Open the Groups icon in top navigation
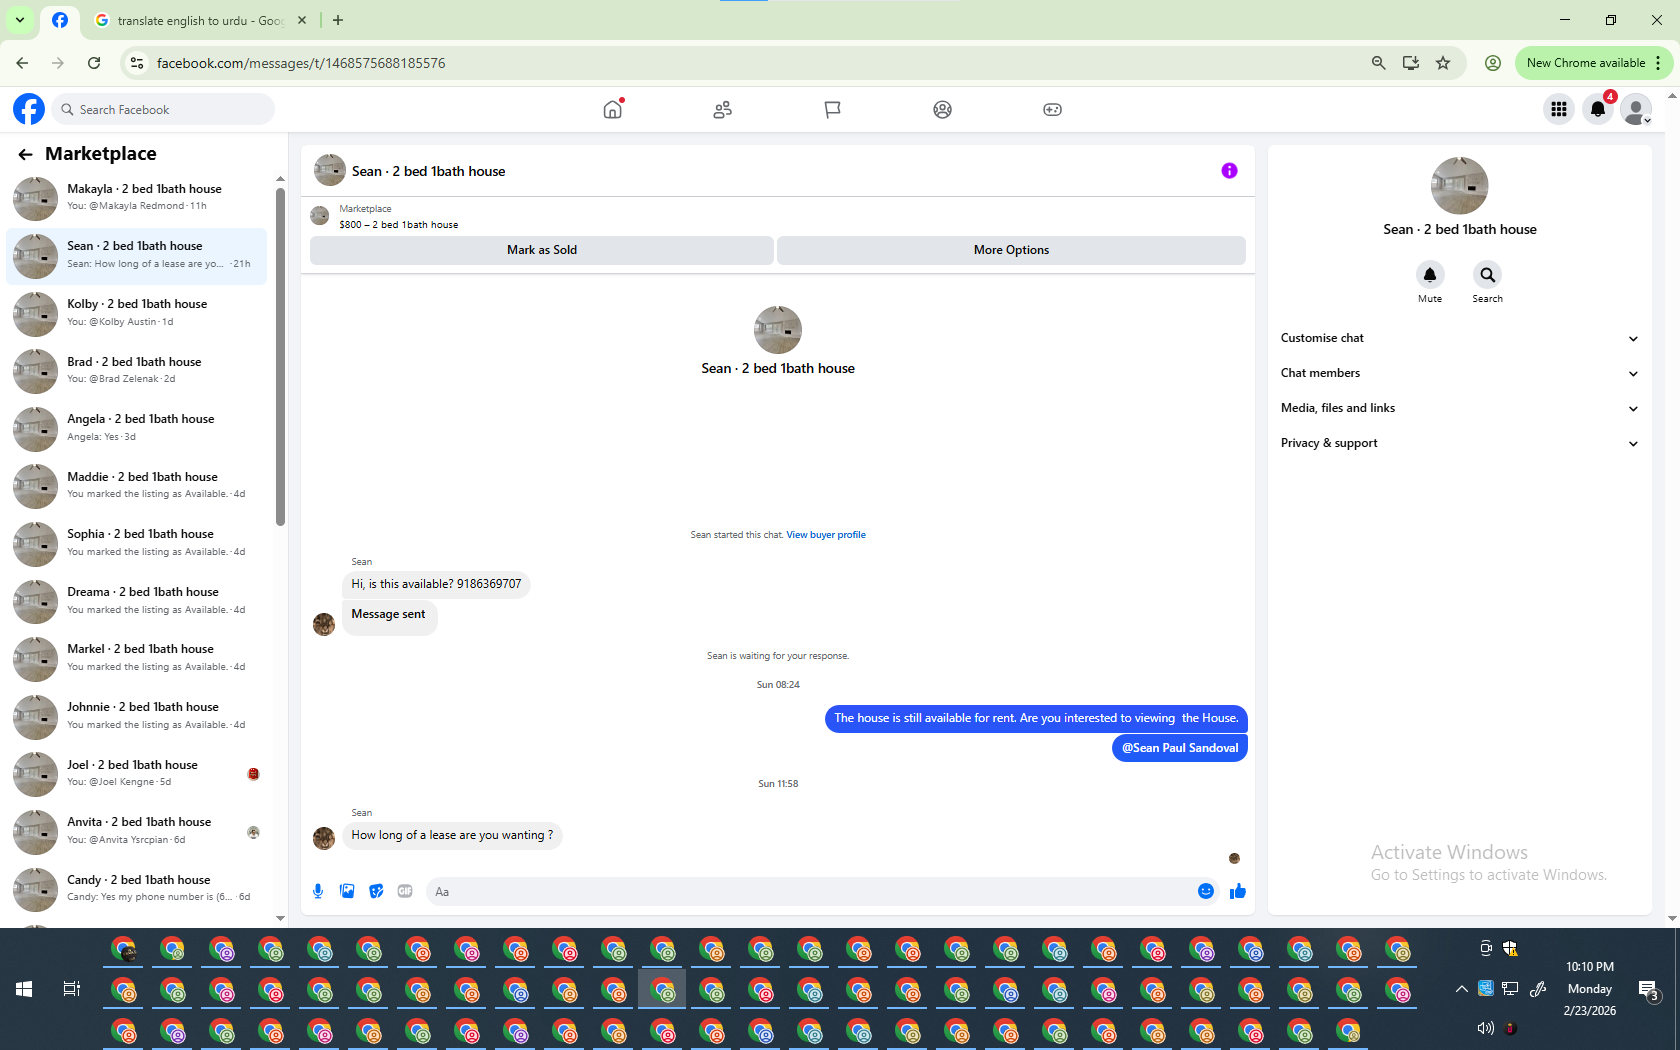 click(x=942, y=110)
